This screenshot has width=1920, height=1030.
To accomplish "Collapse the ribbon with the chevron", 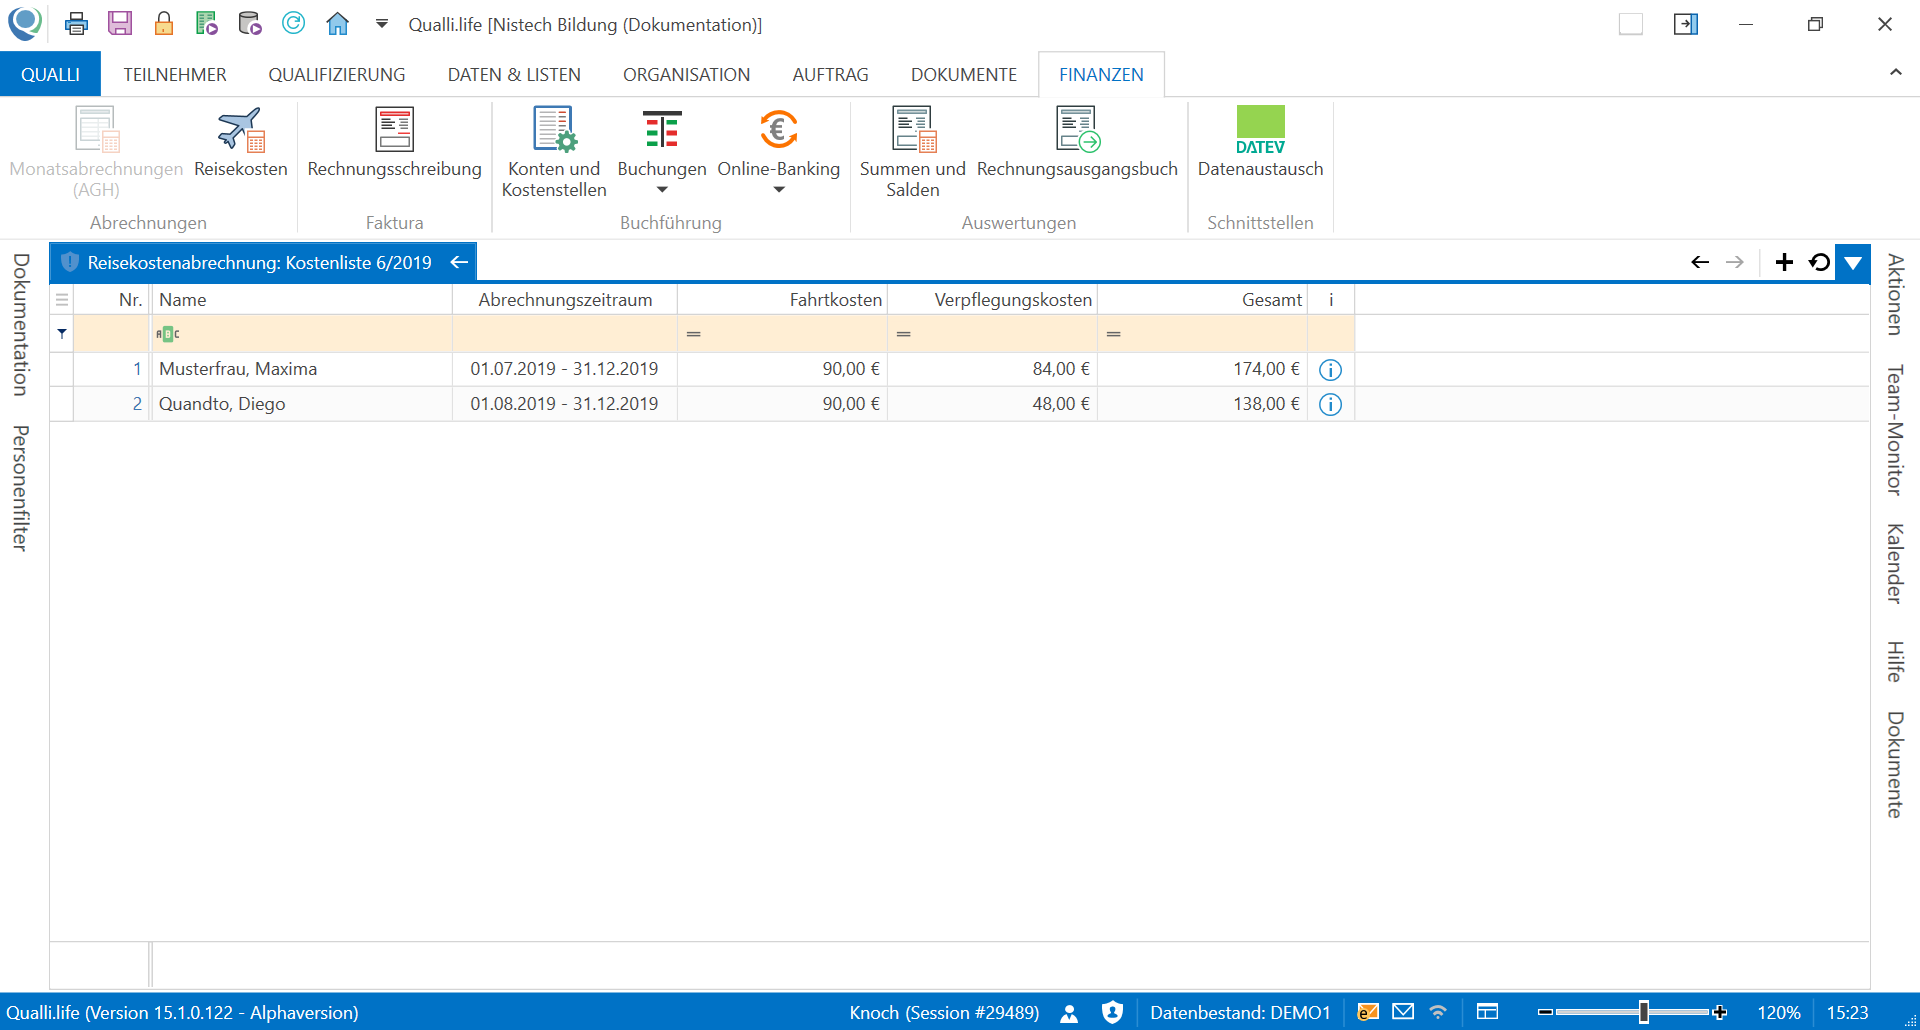I will point(1895,73).
